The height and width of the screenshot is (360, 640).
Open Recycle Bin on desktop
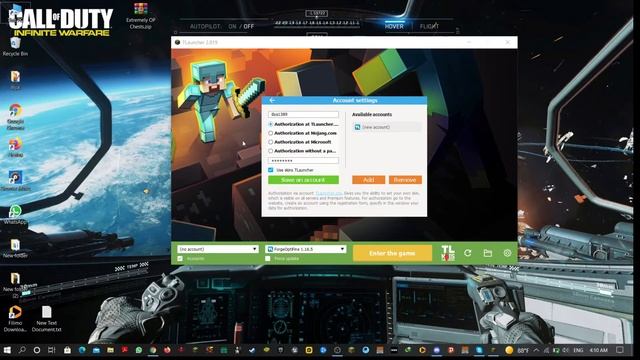point(15,47)
